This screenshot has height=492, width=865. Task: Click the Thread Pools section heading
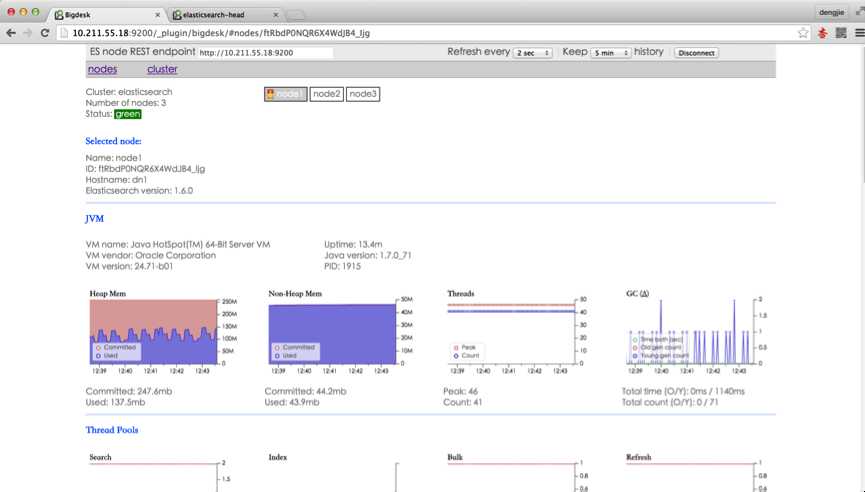click(x=112, y=430)
